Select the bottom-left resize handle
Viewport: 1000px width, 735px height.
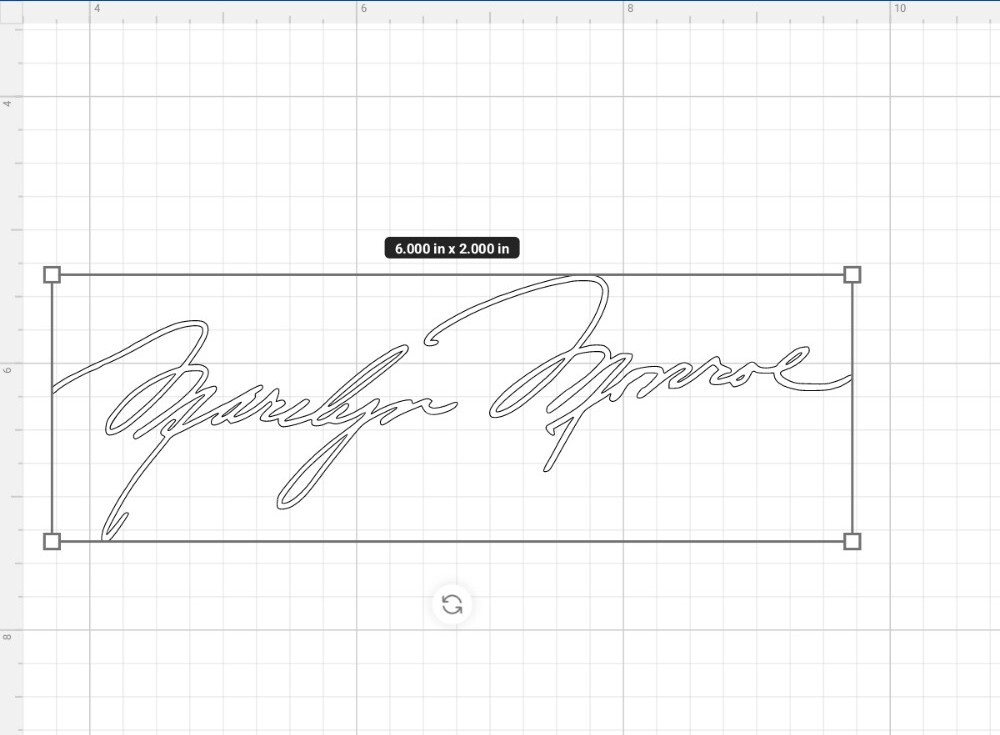[52, 542]
